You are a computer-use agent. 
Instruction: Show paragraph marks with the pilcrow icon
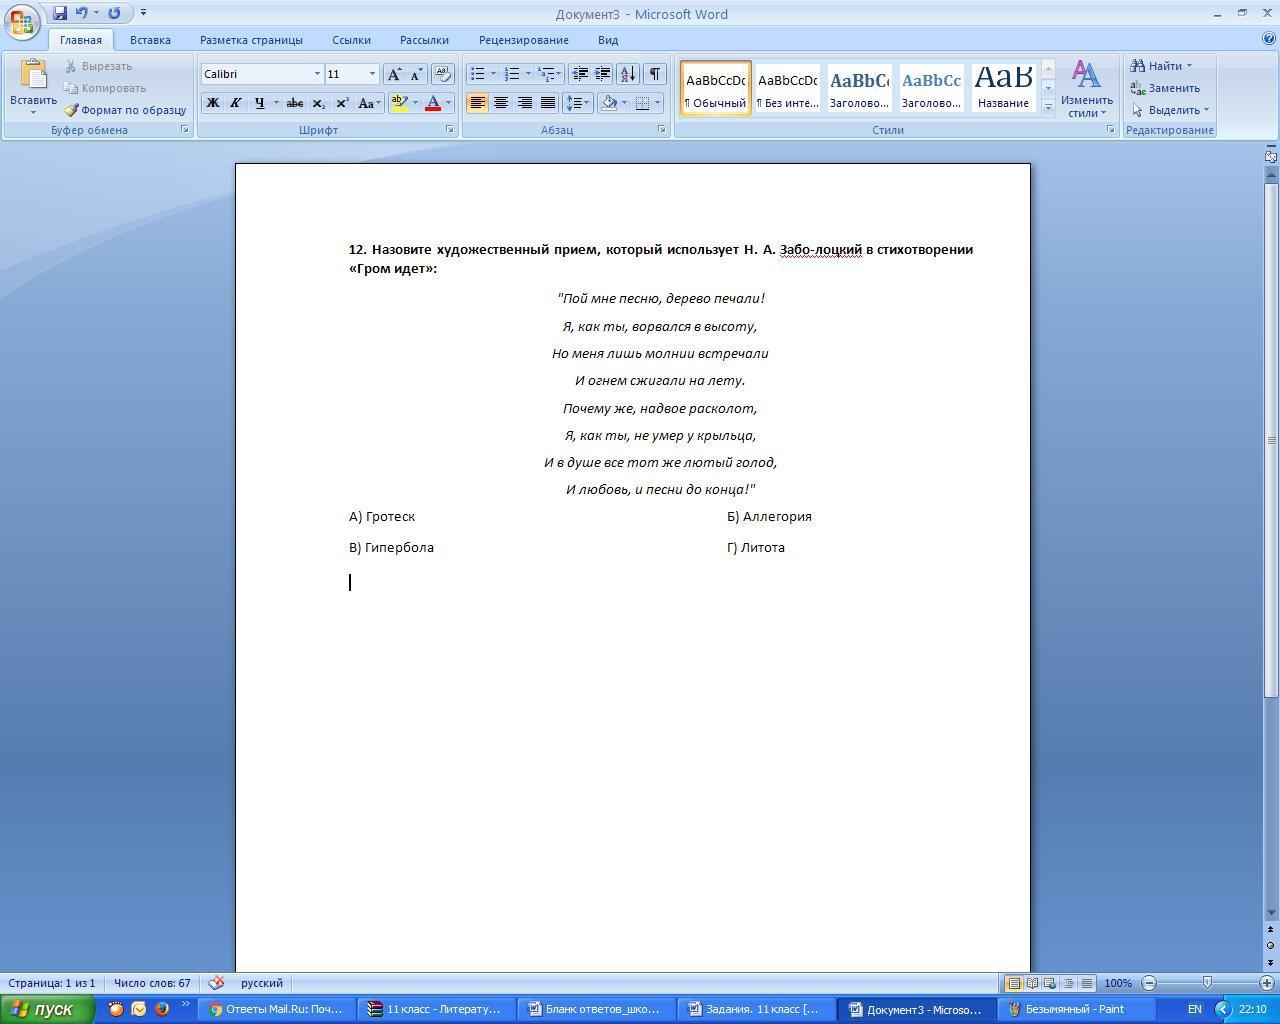pos(654,74)
